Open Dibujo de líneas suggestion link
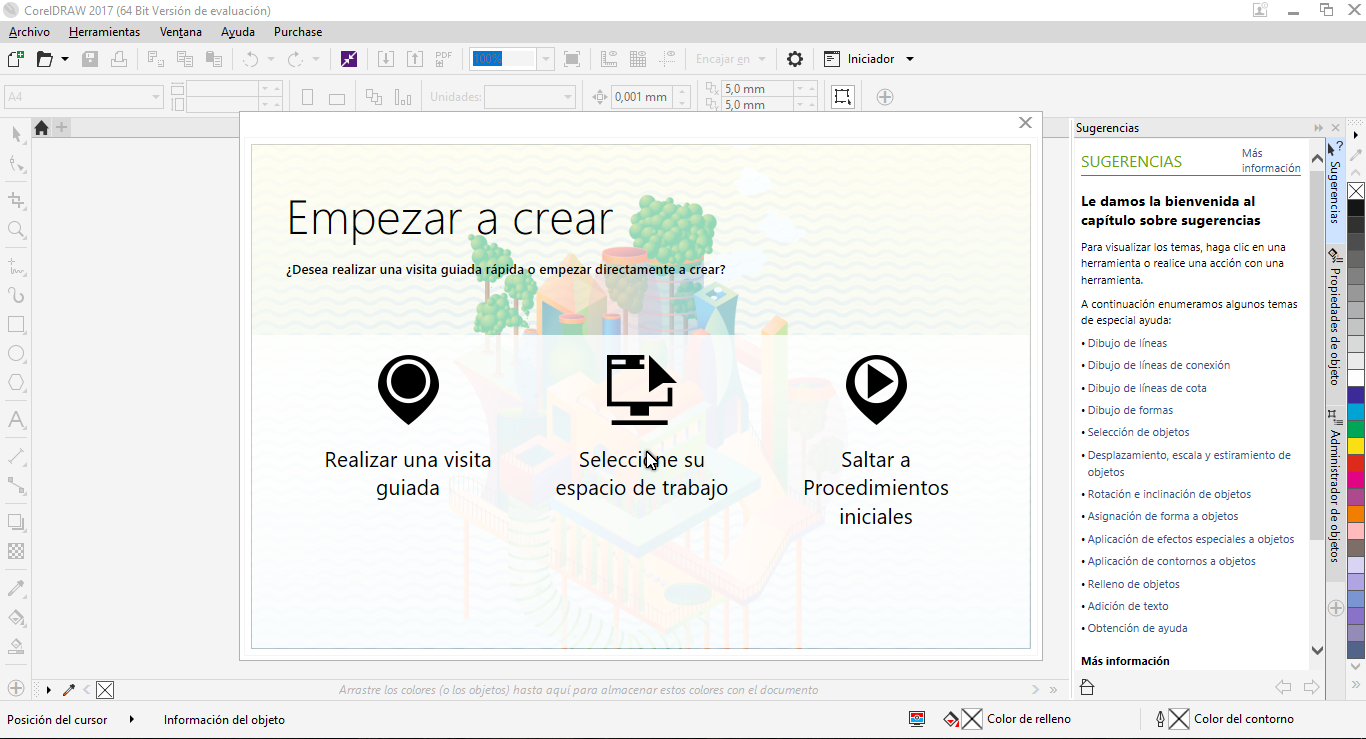Viewport: 1366px width, 739px height. (x=1127, y=343)
